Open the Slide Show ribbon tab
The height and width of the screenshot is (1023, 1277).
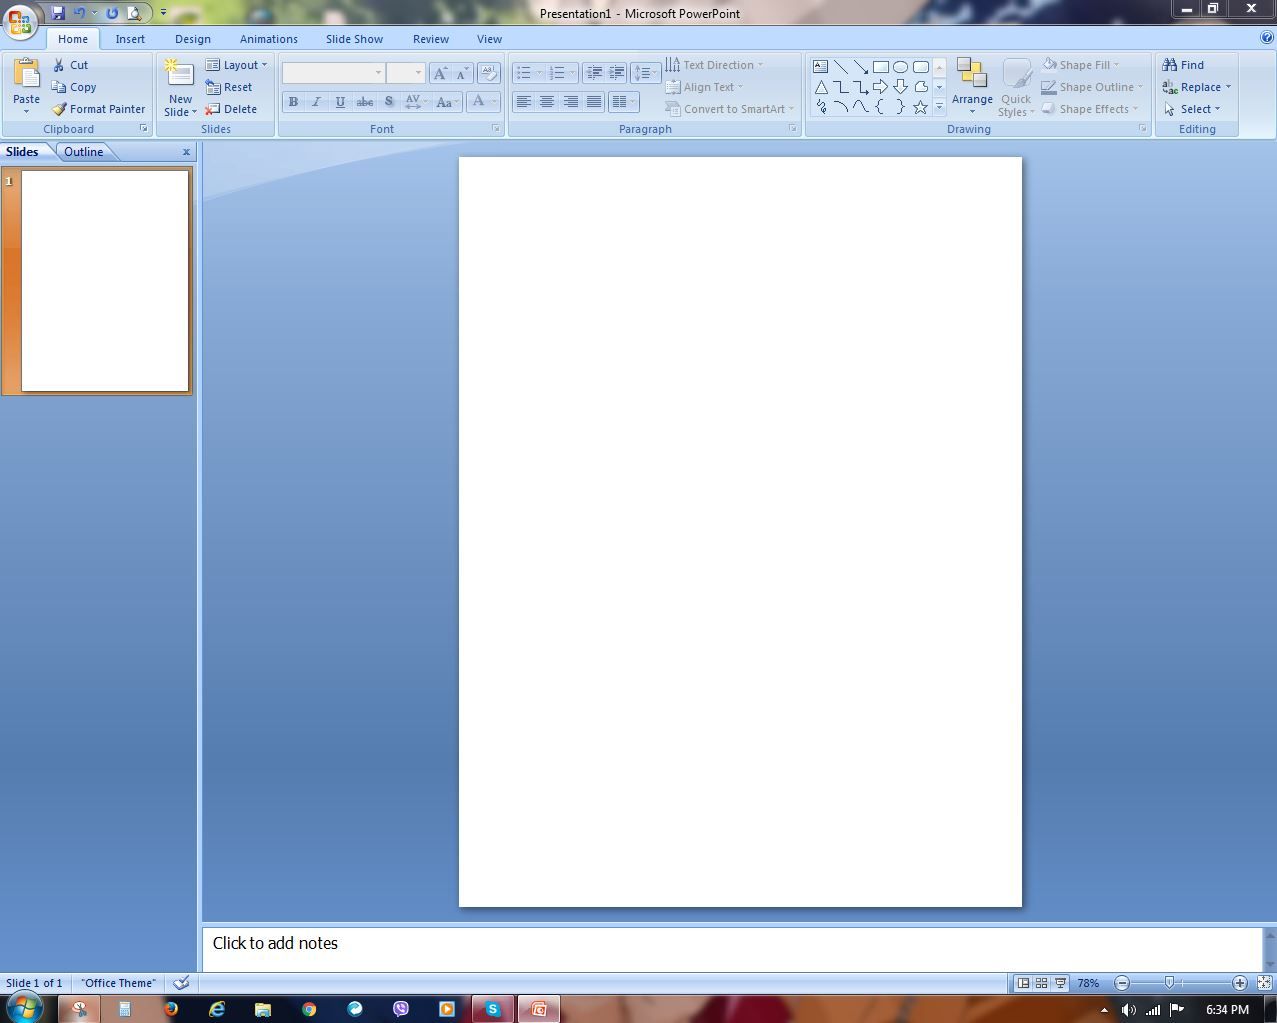point(354,39)
